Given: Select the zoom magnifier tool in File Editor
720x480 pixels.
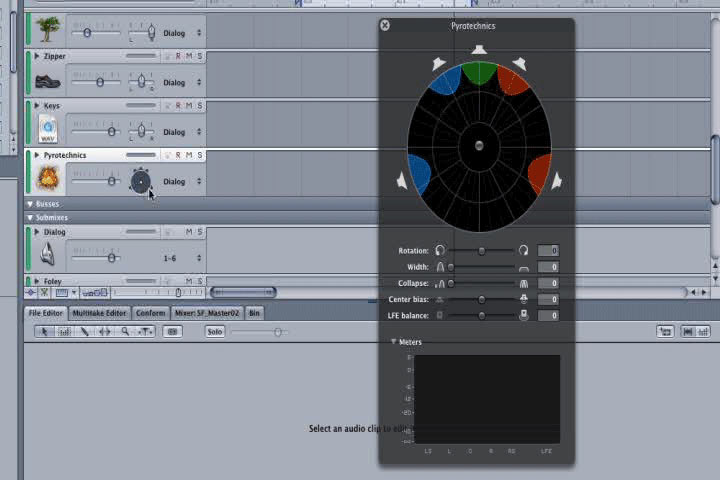Looking at the screenshot, I should pyautogui.click(x=125, y=332).
